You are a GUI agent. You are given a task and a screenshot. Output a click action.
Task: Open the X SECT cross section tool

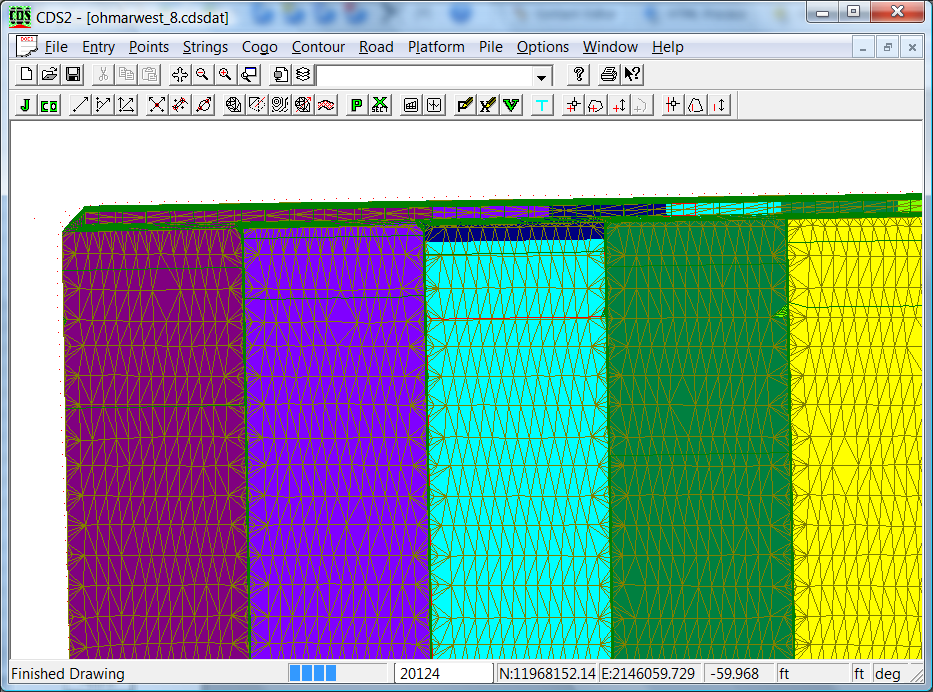380,105
